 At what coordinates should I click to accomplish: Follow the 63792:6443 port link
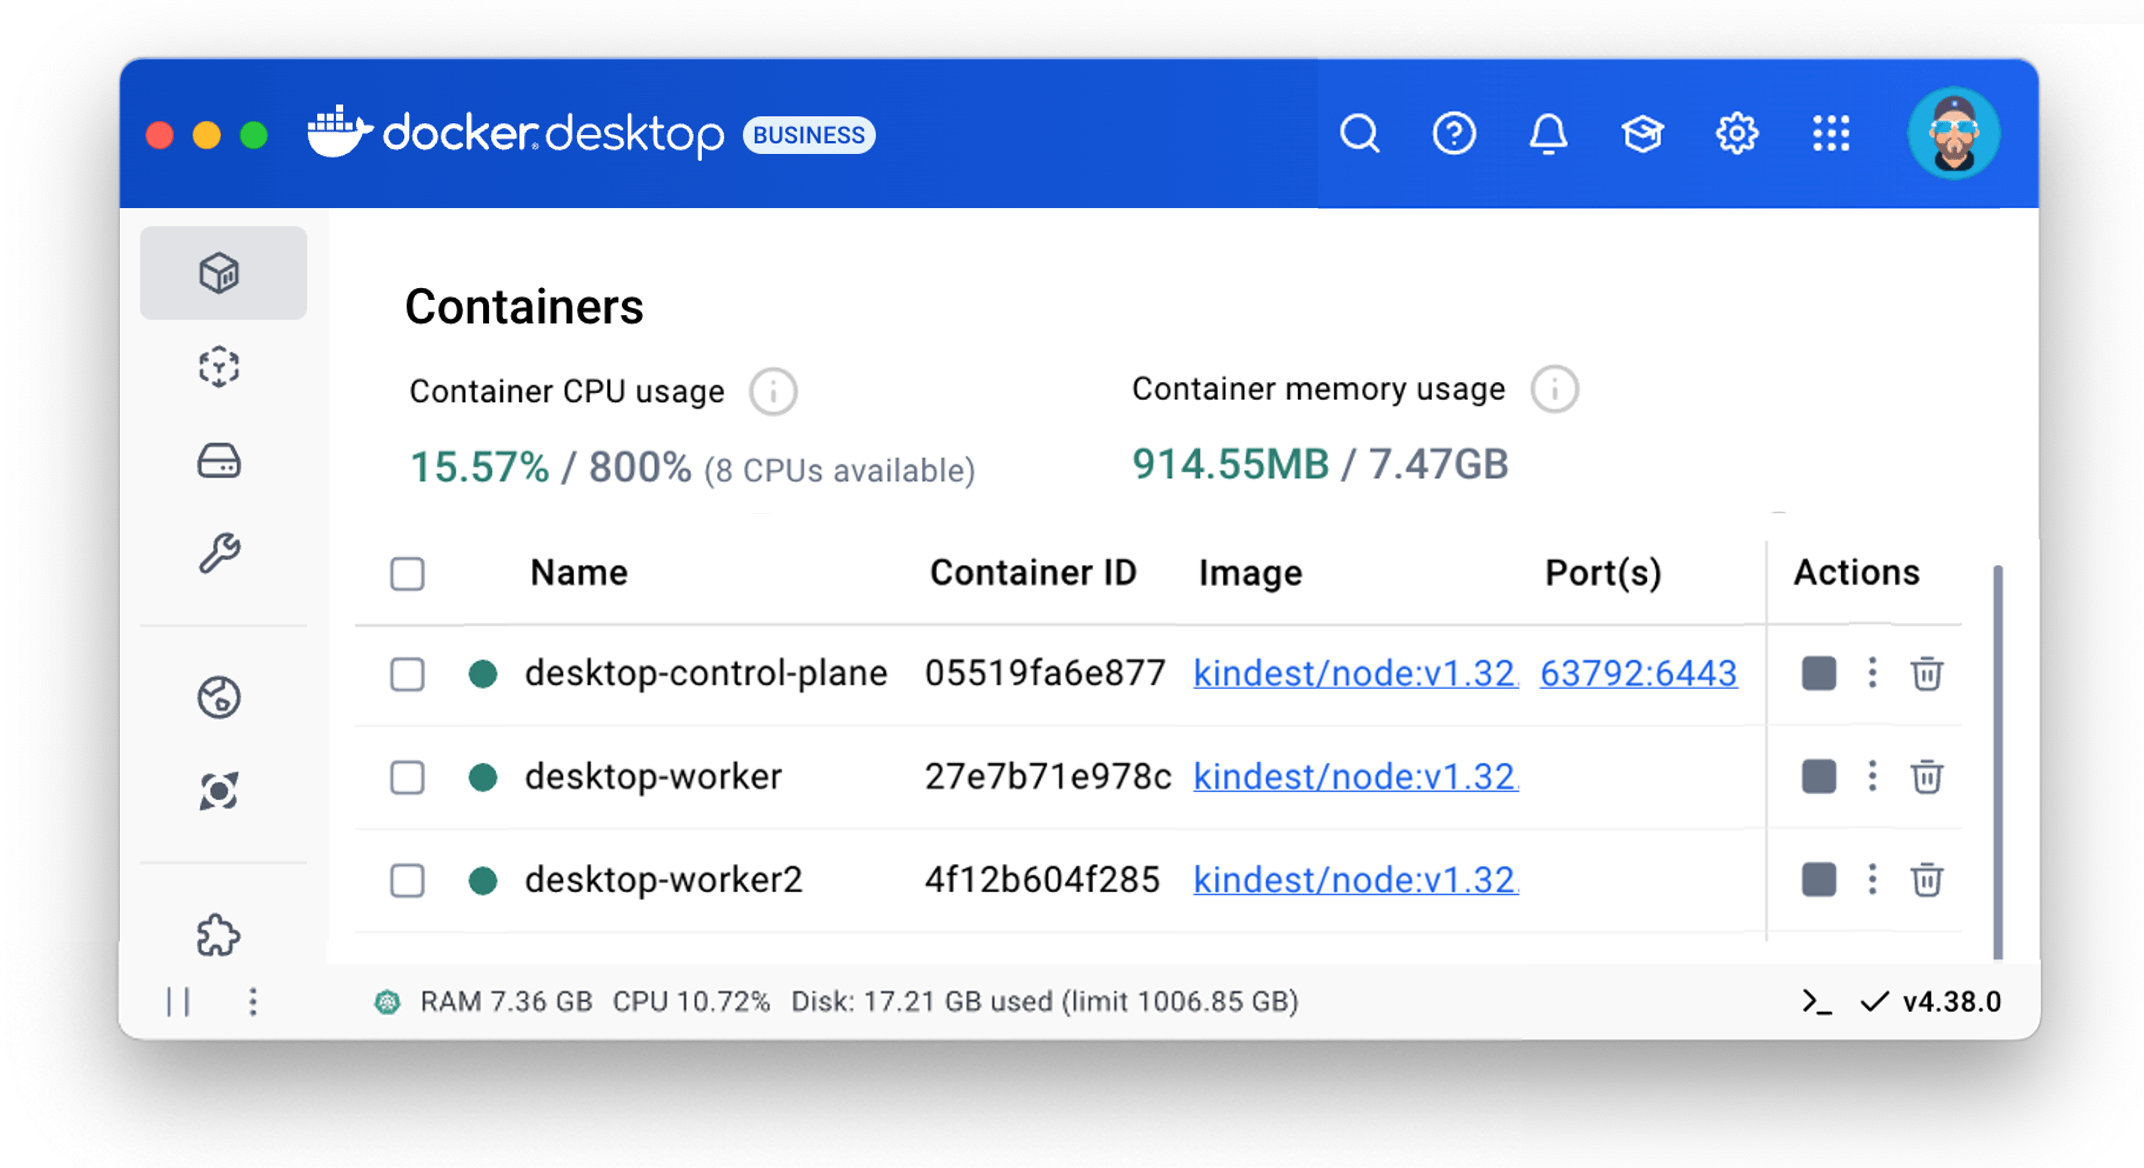tap(1638, 674)
